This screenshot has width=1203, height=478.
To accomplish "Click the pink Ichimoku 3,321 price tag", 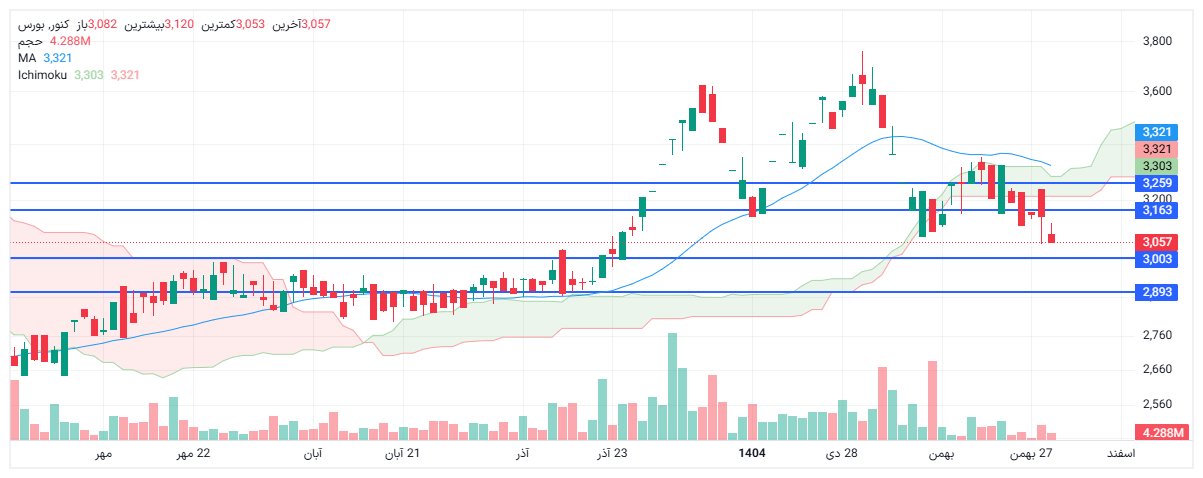I will [x=1157, y=149].
